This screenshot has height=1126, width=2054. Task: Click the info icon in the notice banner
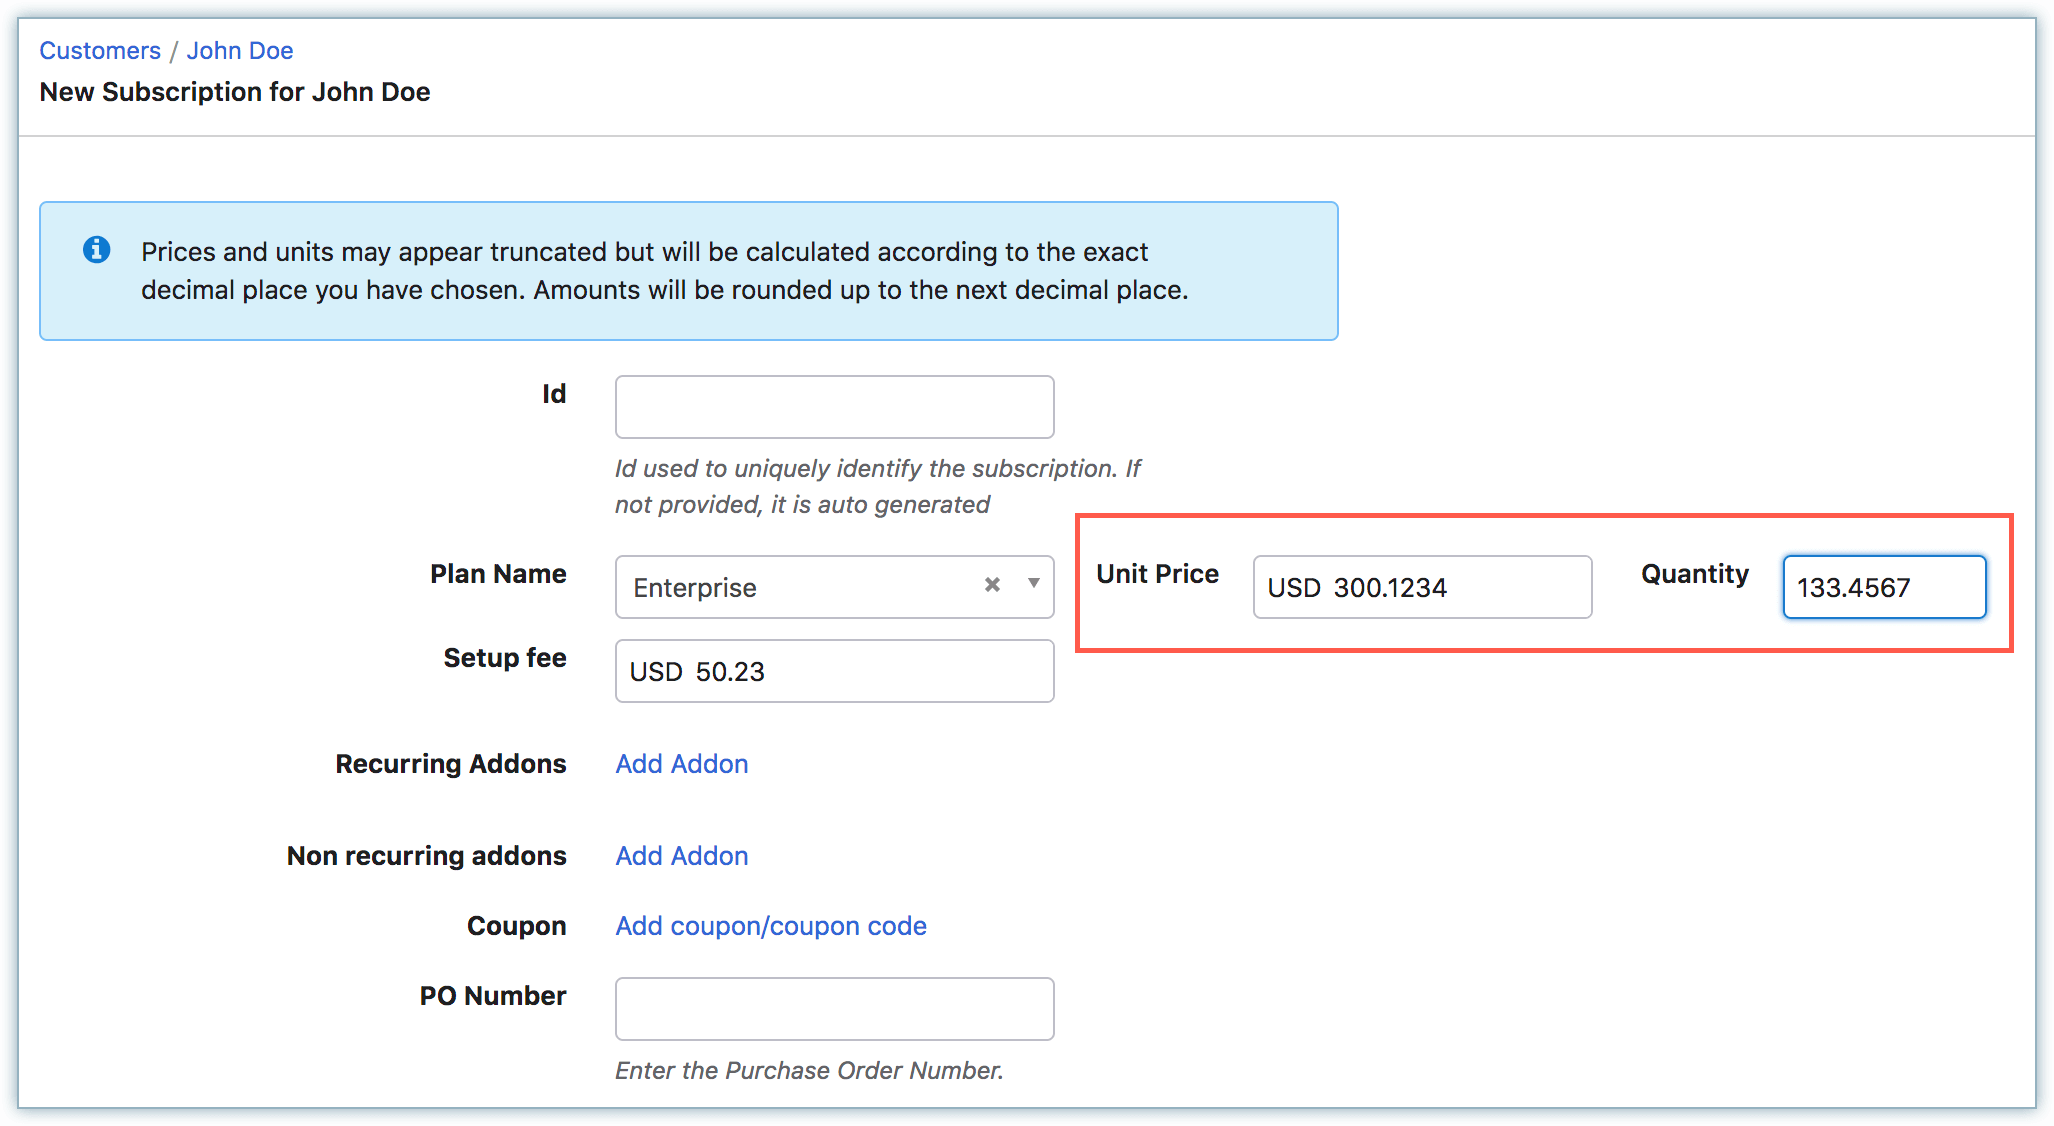(96, 250)
